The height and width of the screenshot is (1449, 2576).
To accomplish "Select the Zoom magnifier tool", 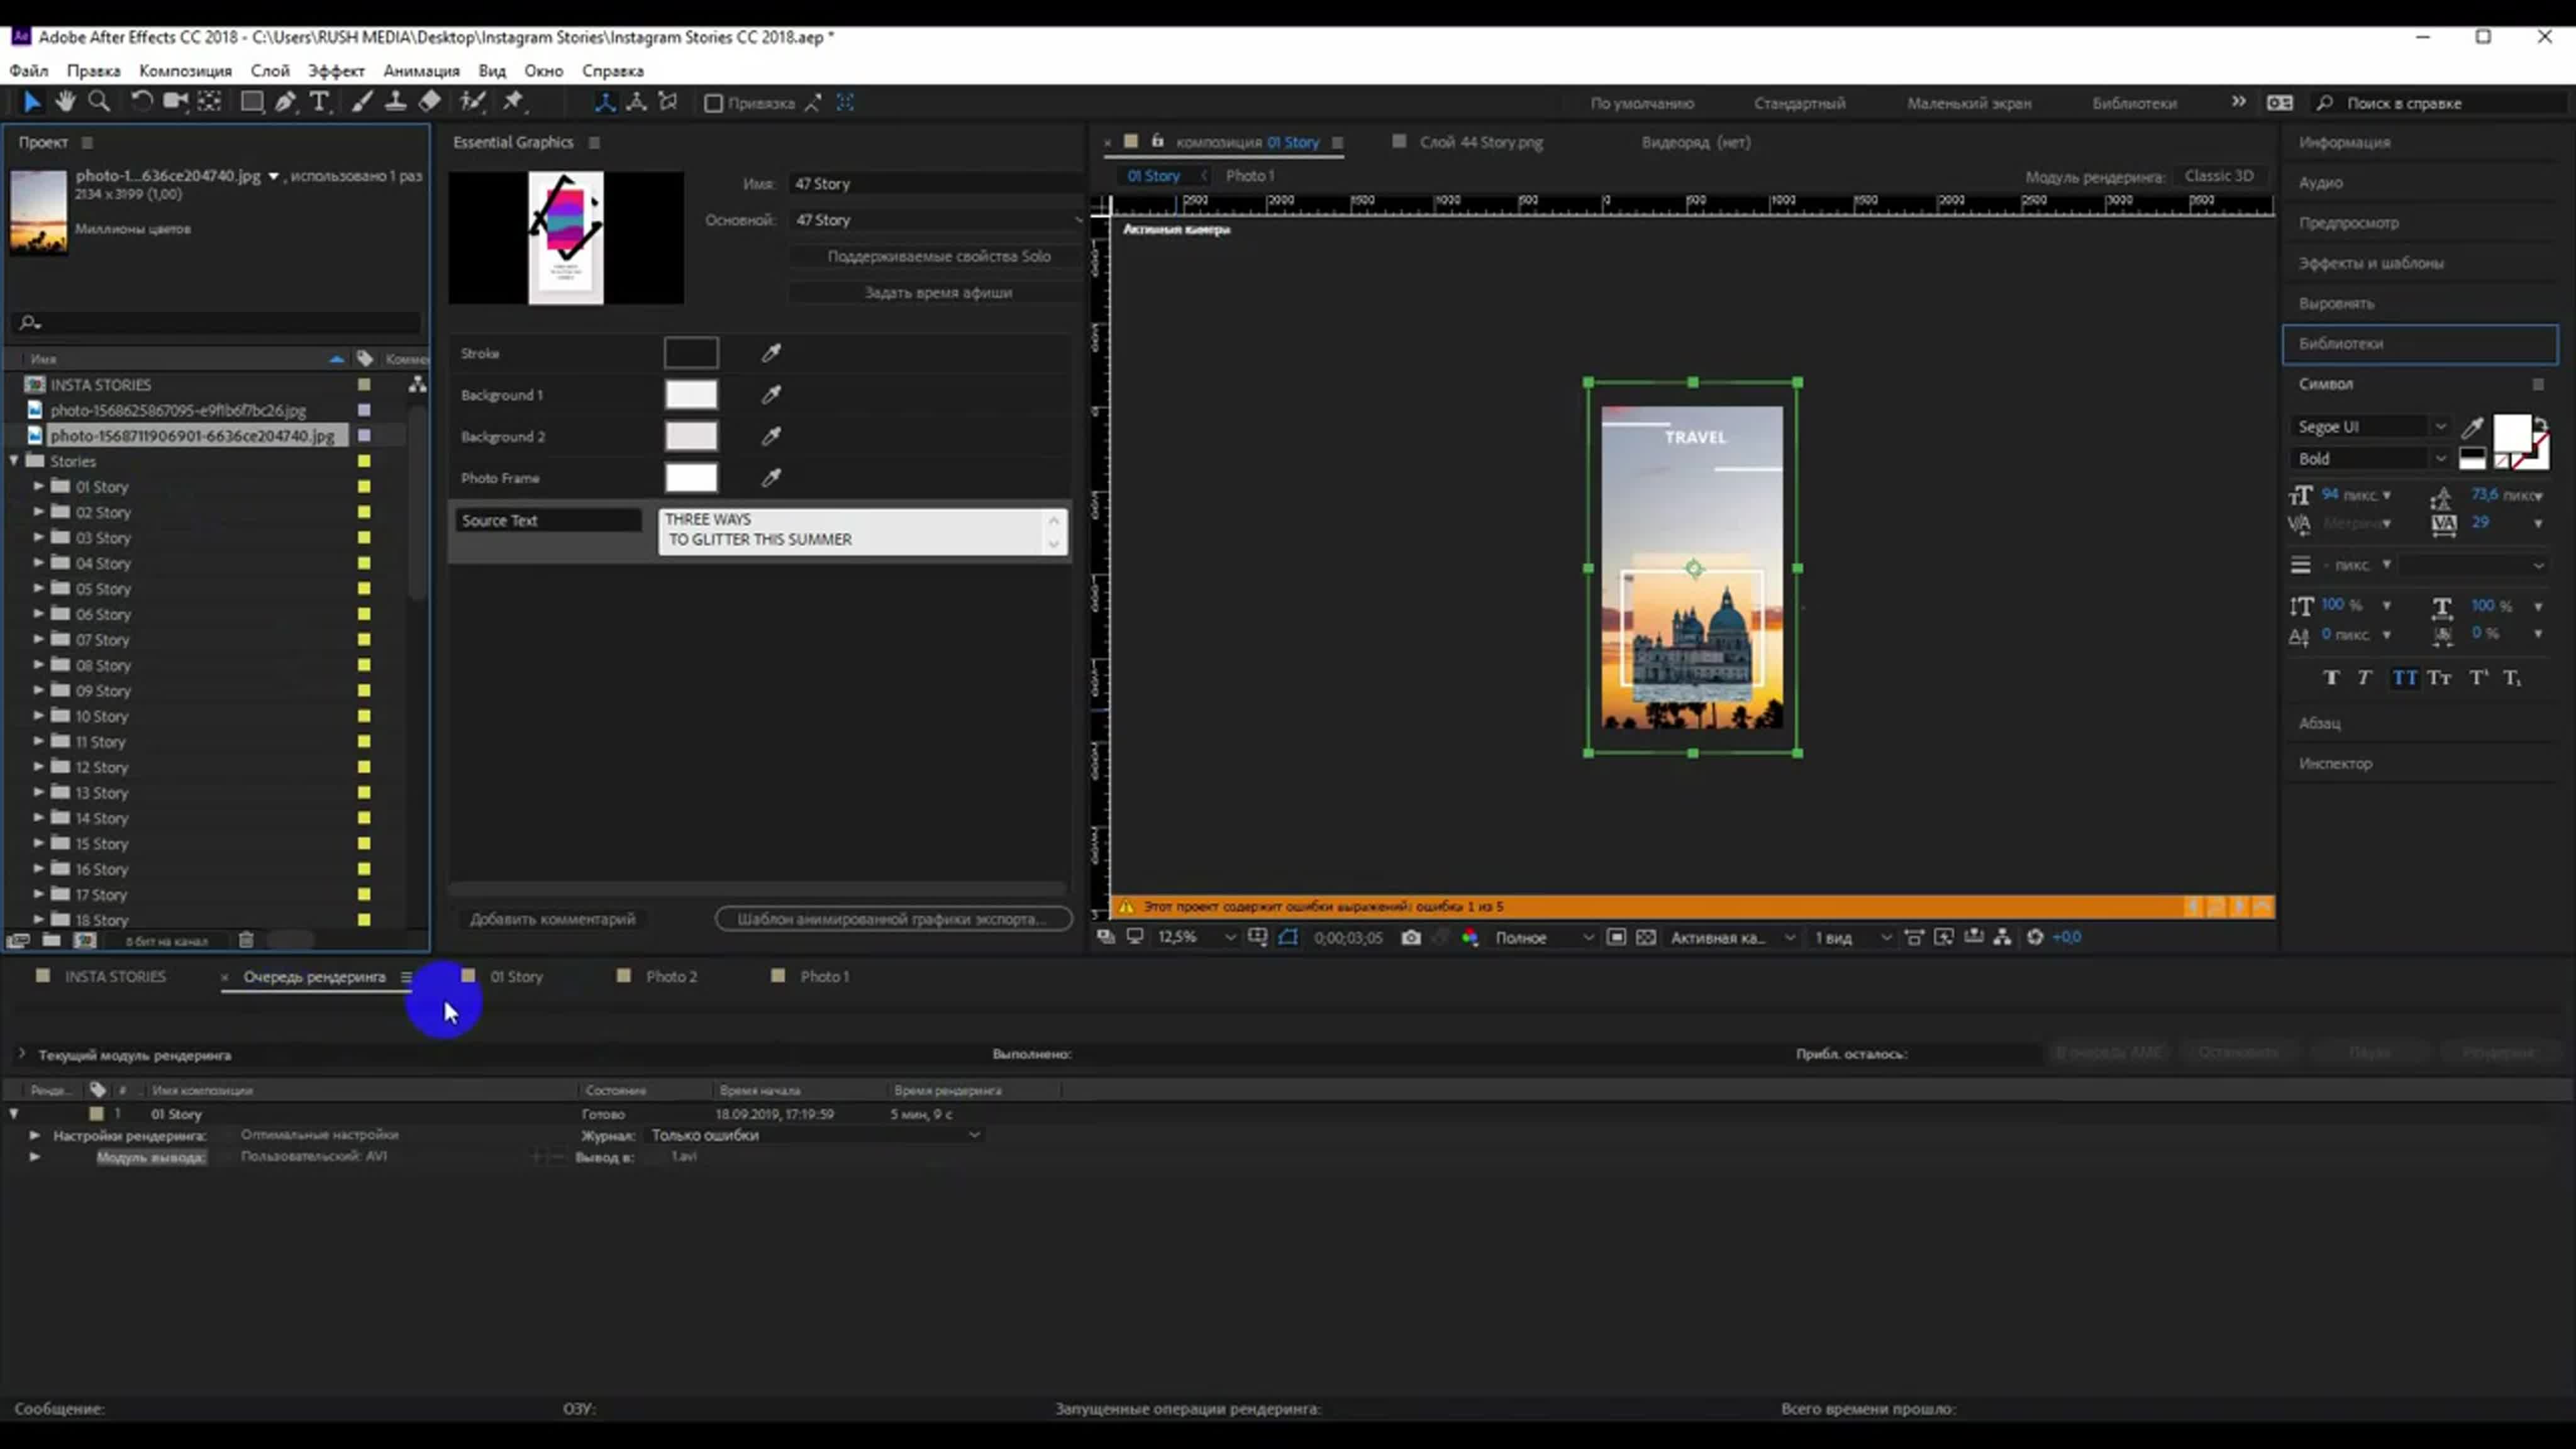I will [x=98, y=102].
